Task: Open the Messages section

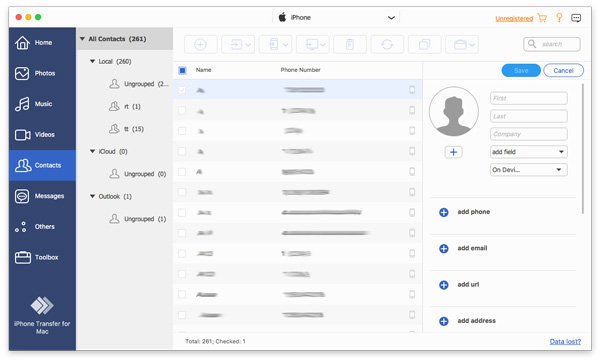Action: (x=42, y=196)
